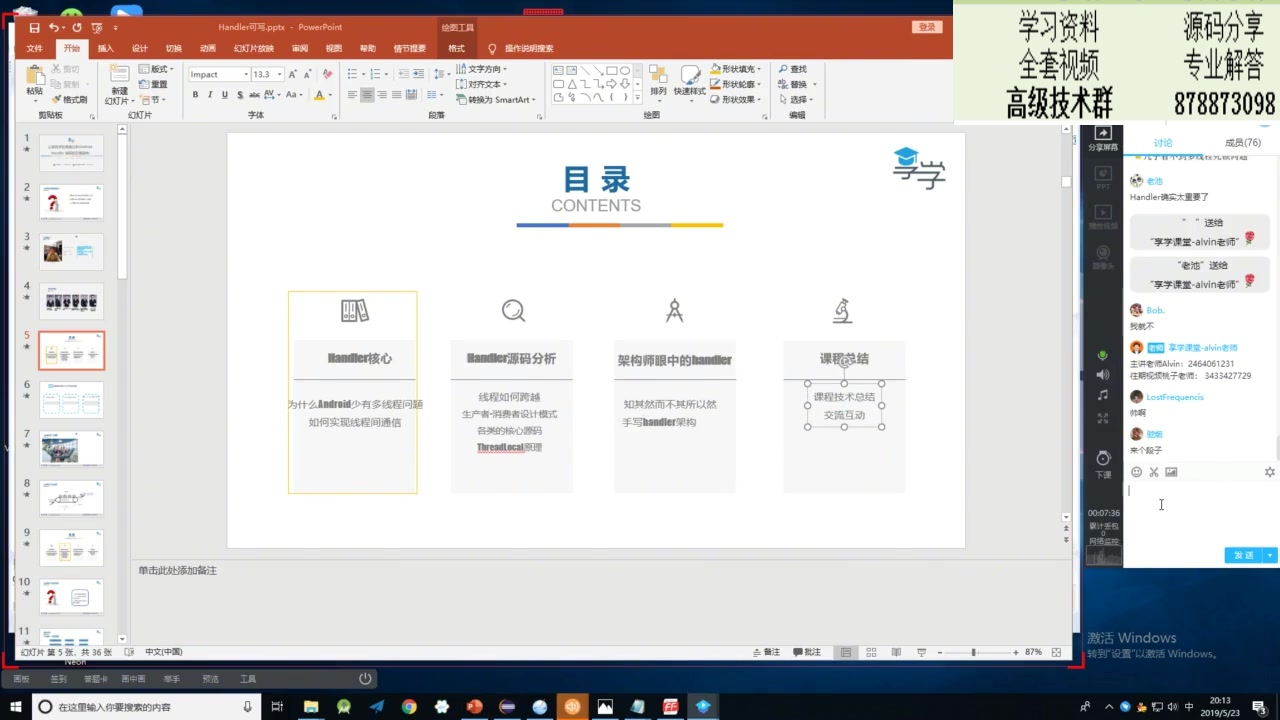Click Replace (替换) in editing group

pyautogui.click(x=792, y=85)
